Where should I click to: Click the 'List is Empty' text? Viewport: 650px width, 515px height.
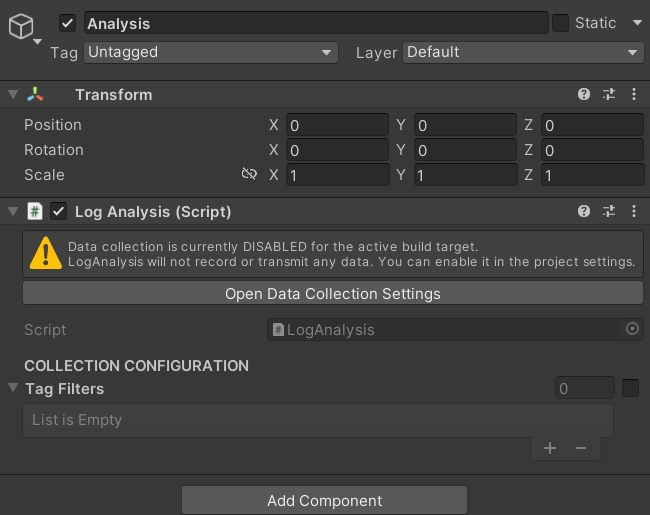click(77, 420)
